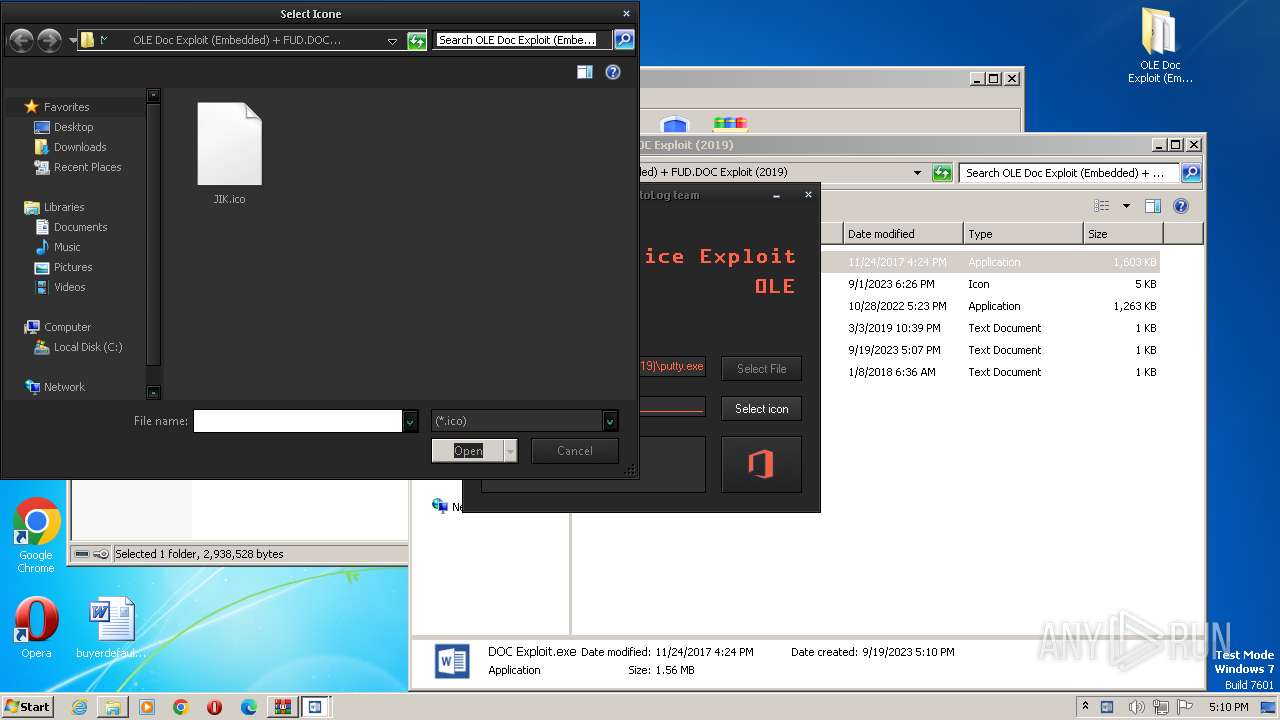Screen dimensions: 1280x720
Task: Go back in the Select Icone dialog
Action: [x=20, y=40]
